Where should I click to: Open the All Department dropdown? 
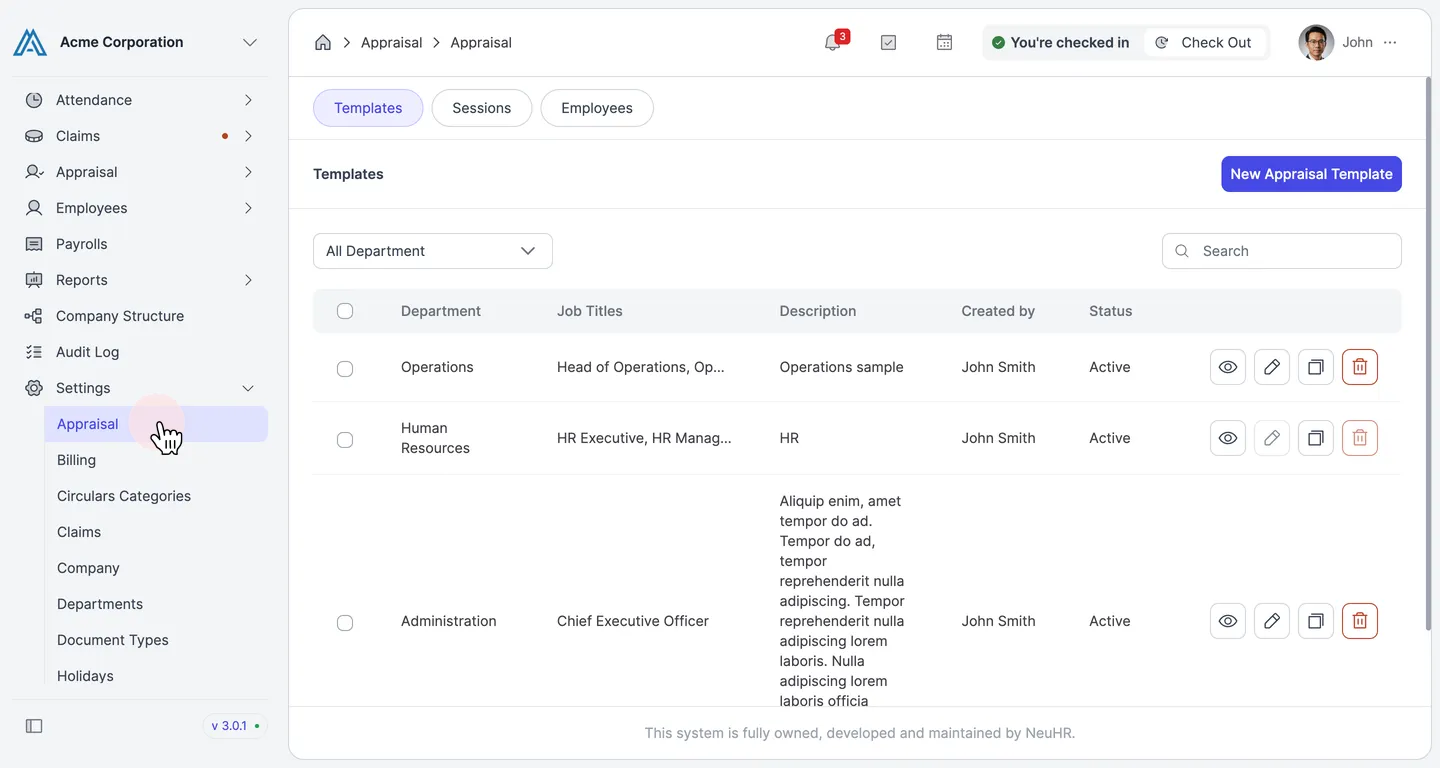(x=433, y=251)
